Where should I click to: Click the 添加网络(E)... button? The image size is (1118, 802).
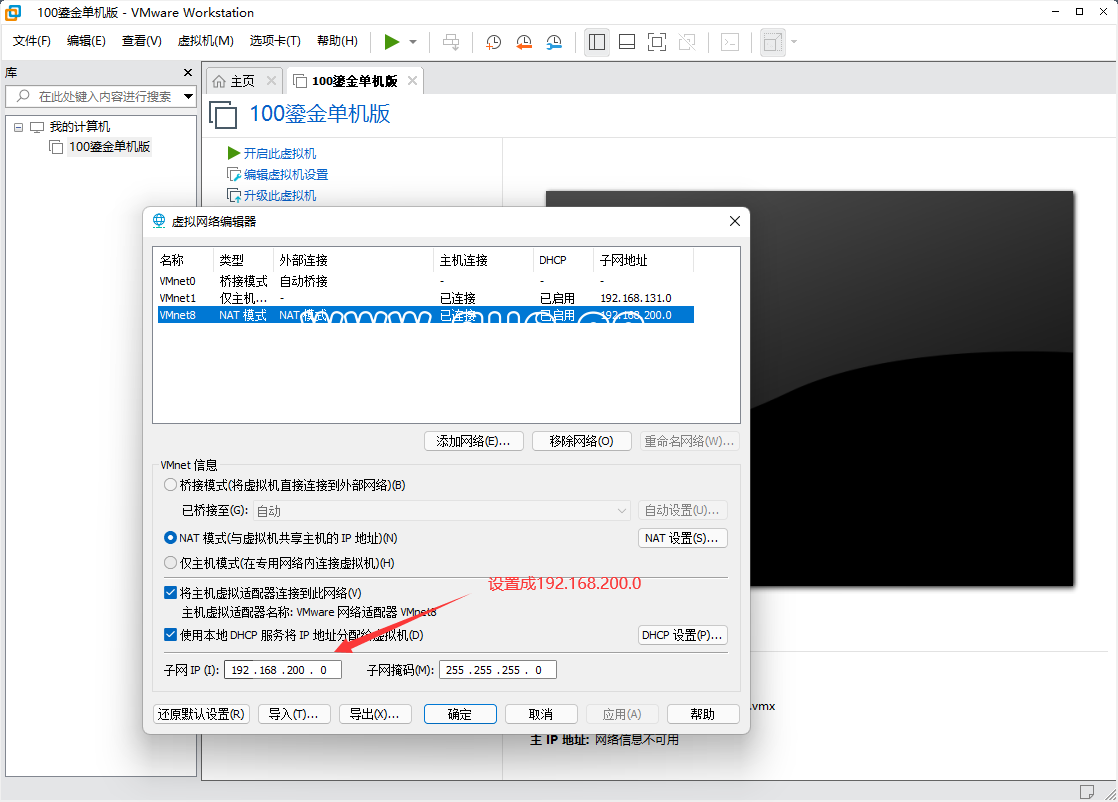pyautogui.click(x=473, y=441)
